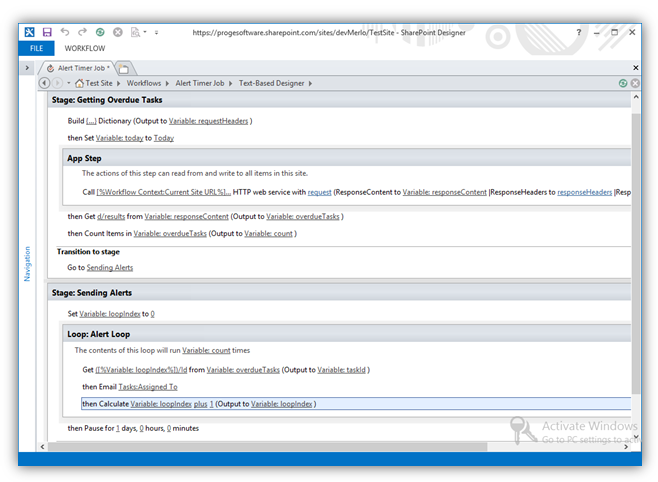Click the home icon in the breadcrumb
The width and height of the screenshot is (658, 482).
coord(79,83)
